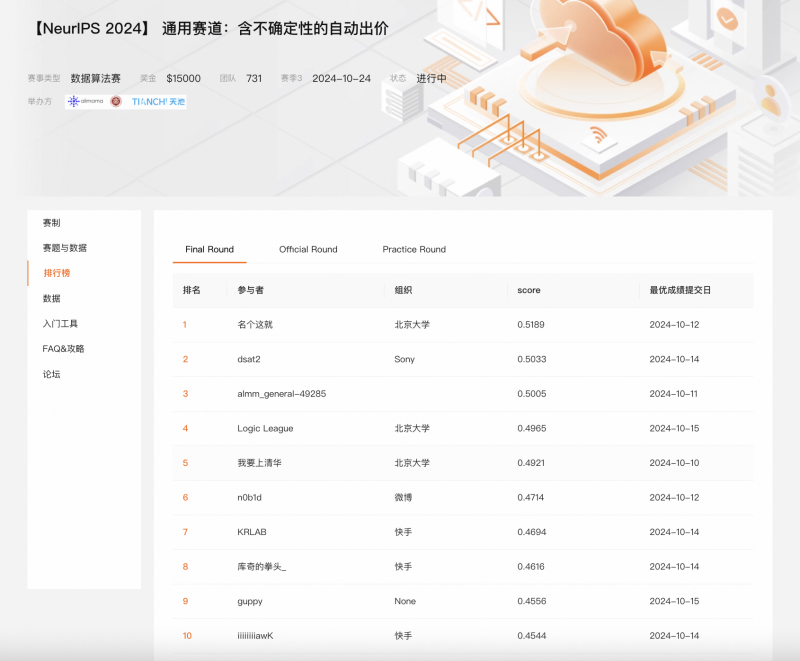Click the prize amount $15000
The height and width of the screenshot is (661, 800).
[183, 79]
